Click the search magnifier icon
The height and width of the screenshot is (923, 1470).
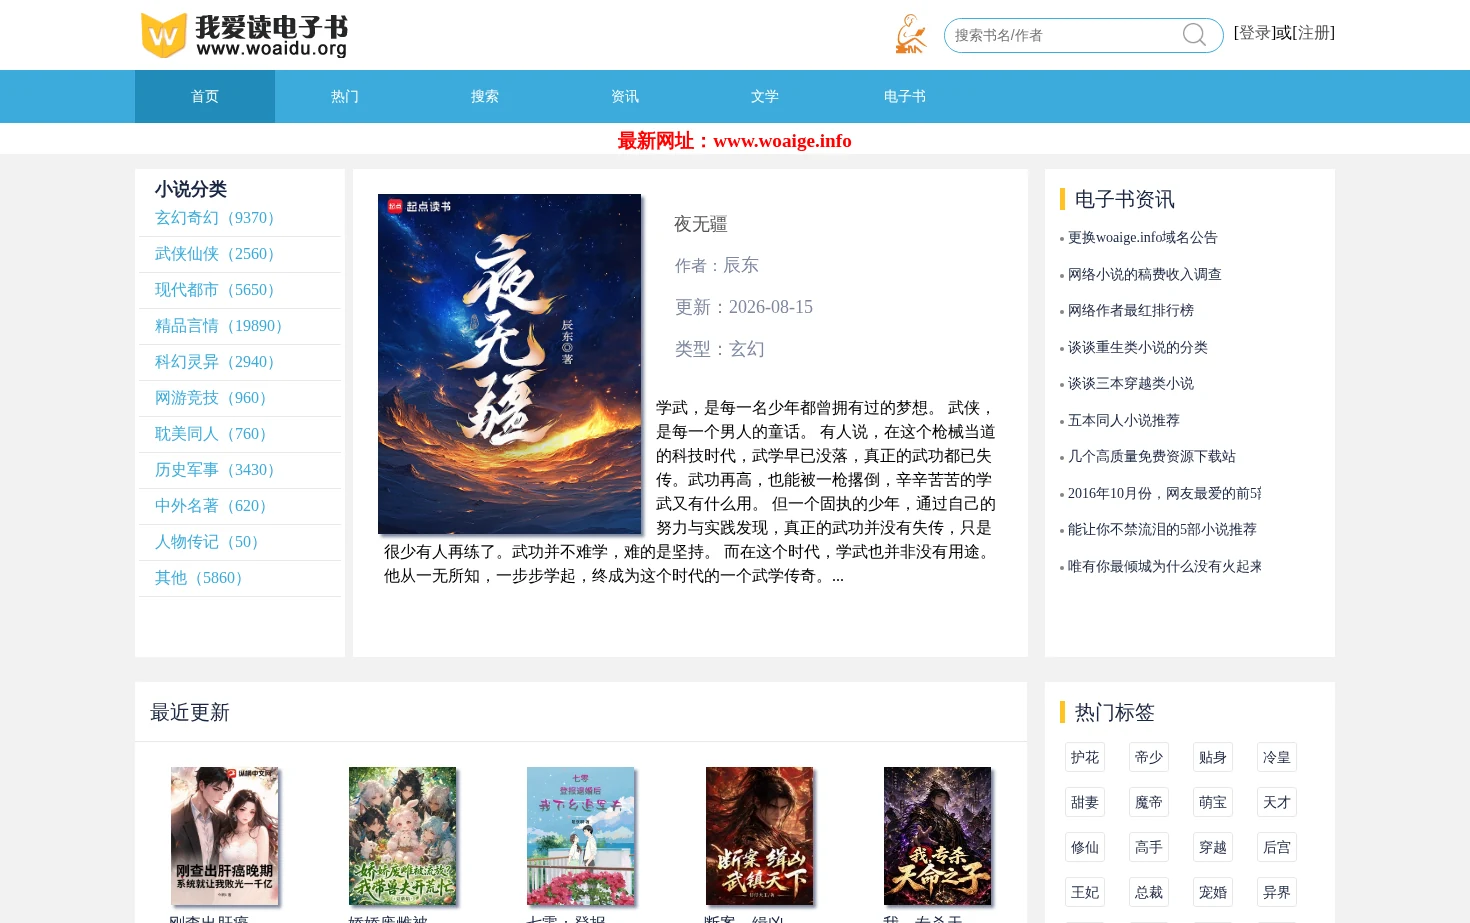pyautogui.click(x=1194, y=35)
